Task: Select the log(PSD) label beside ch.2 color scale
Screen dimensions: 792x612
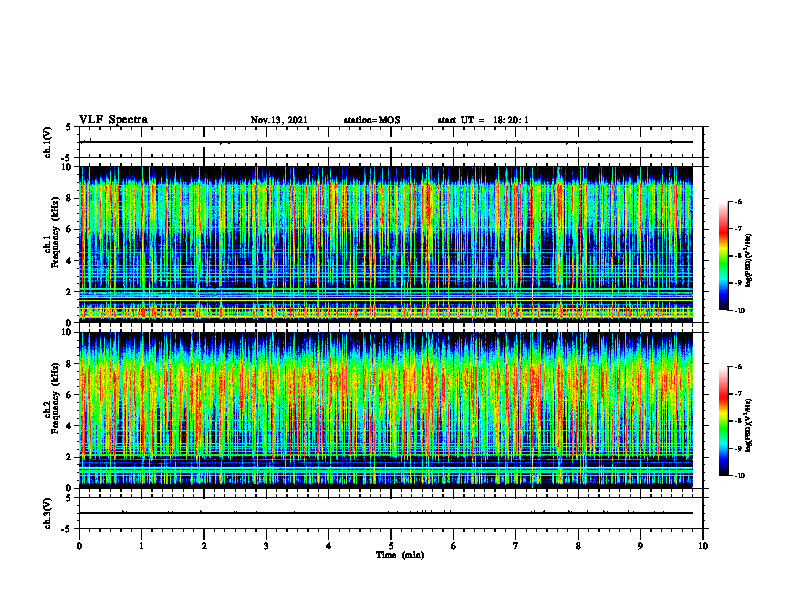Action: coord(749,425)
